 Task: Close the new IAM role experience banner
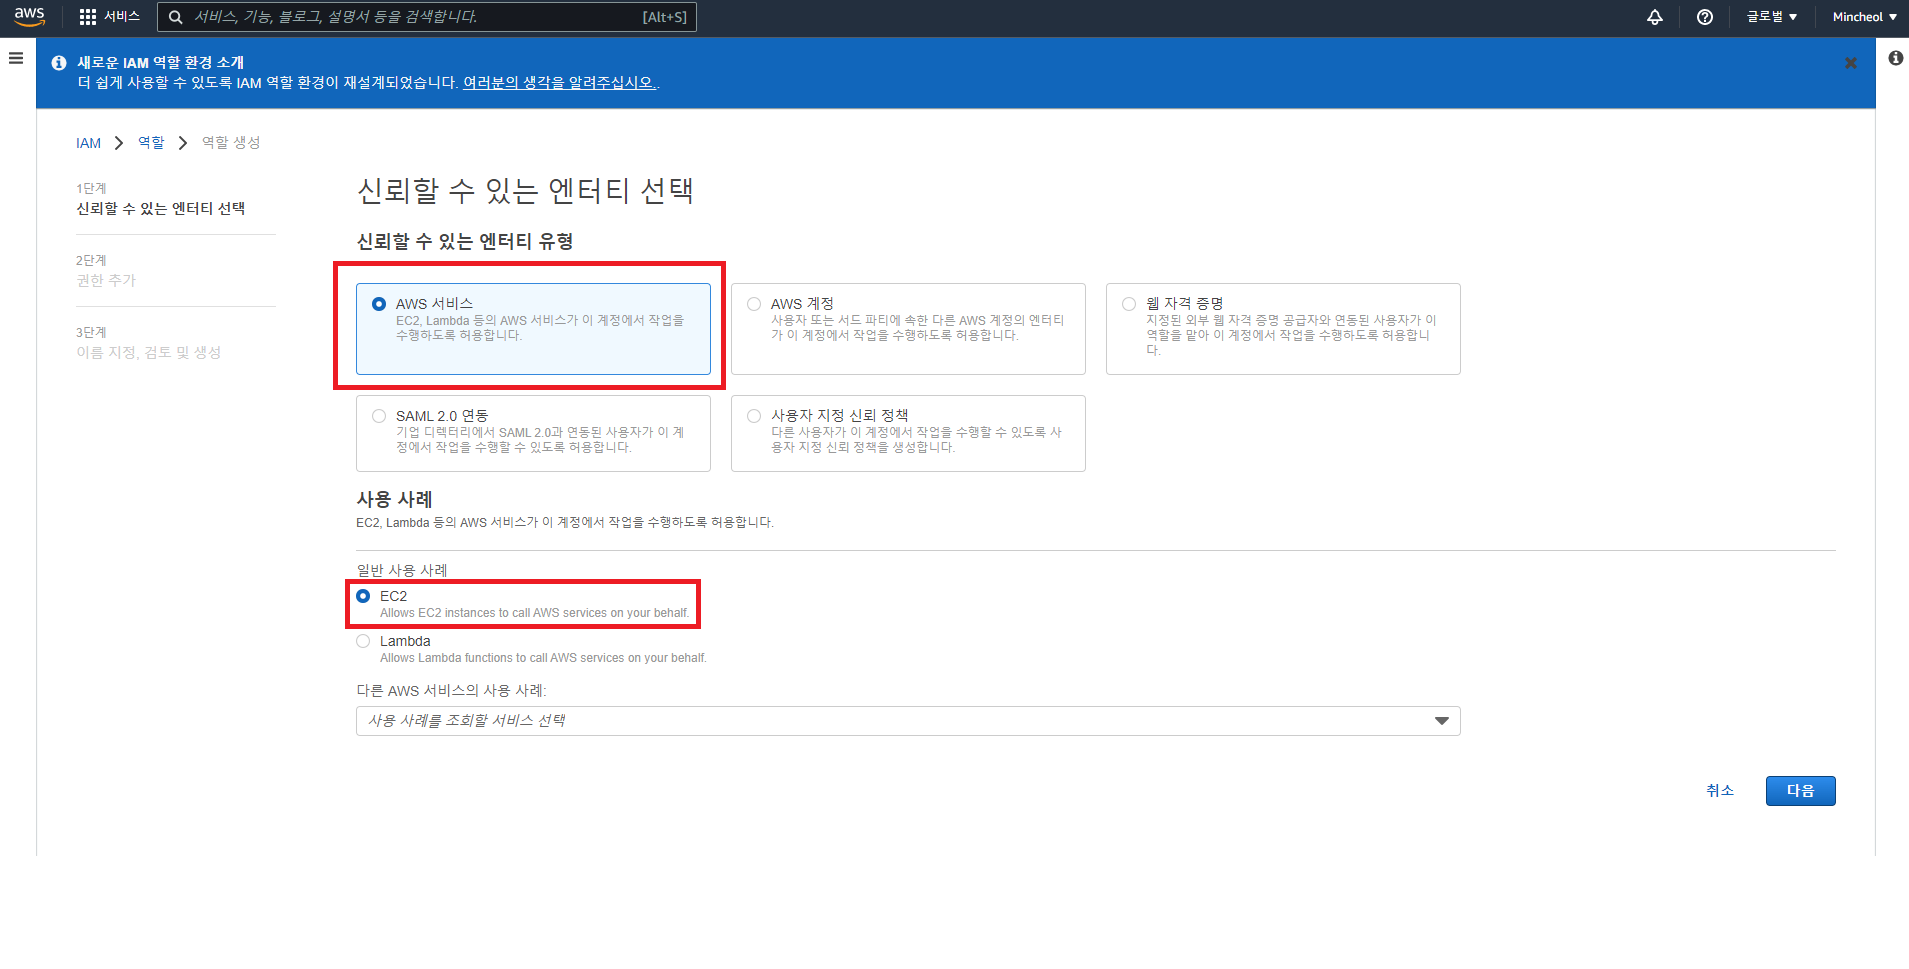[x=1851, y=63]
